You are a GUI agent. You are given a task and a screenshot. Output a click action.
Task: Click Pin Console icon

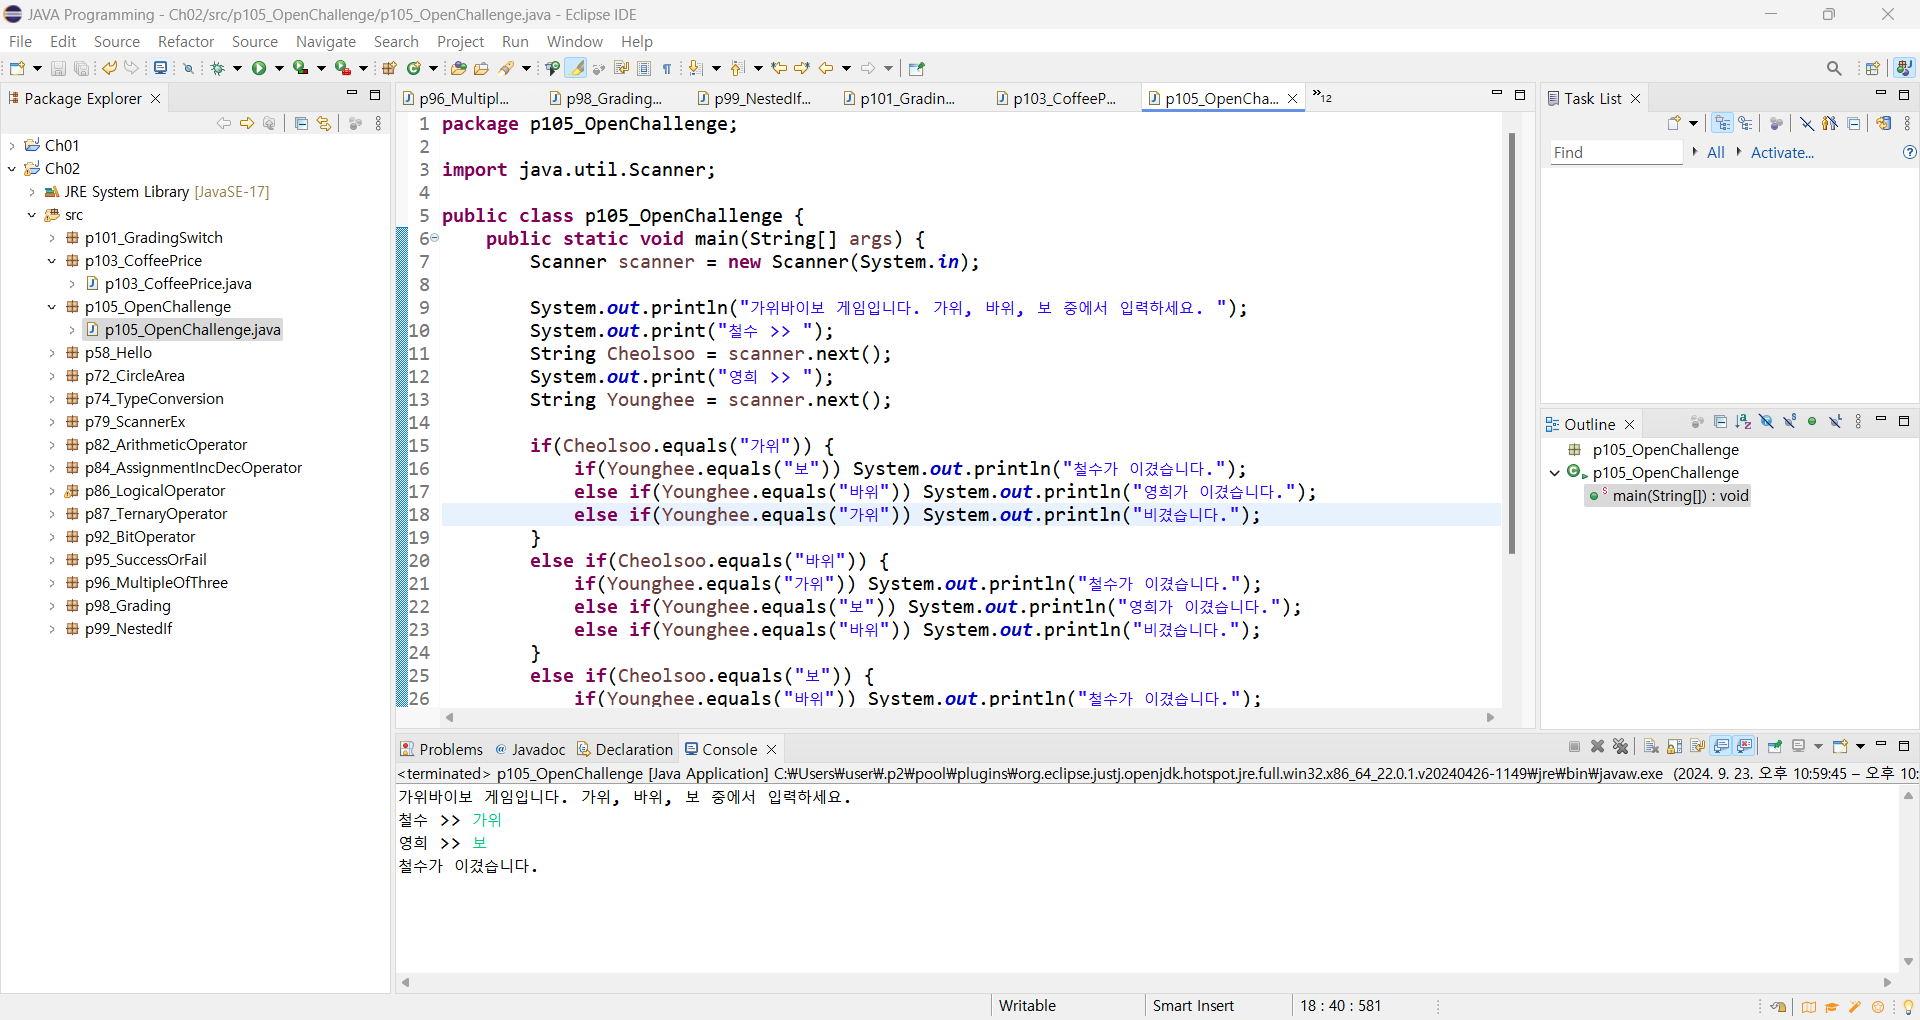pyautogui.click(x=1775, y=746)
